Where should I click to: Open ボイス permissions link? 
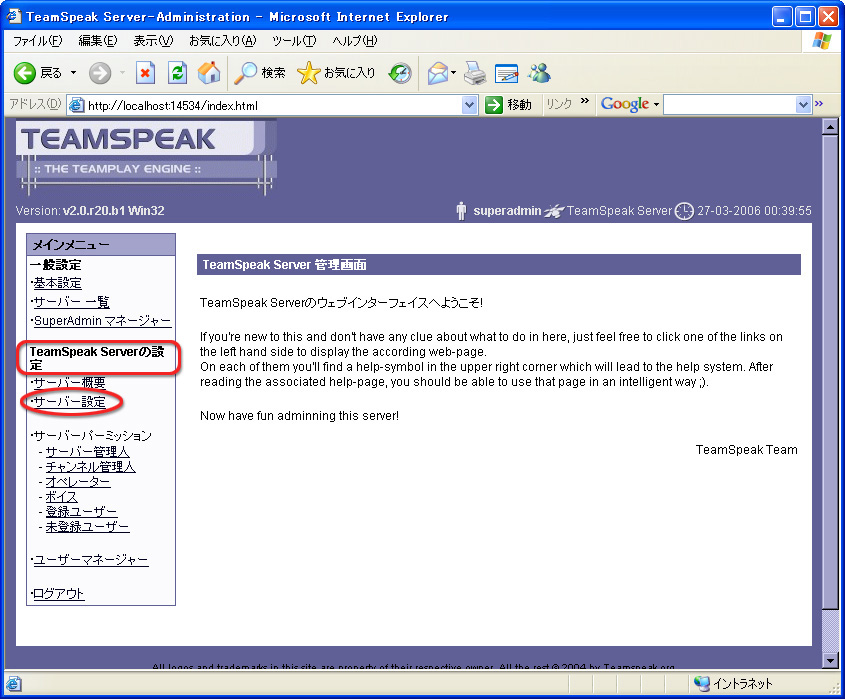point(61,497)
